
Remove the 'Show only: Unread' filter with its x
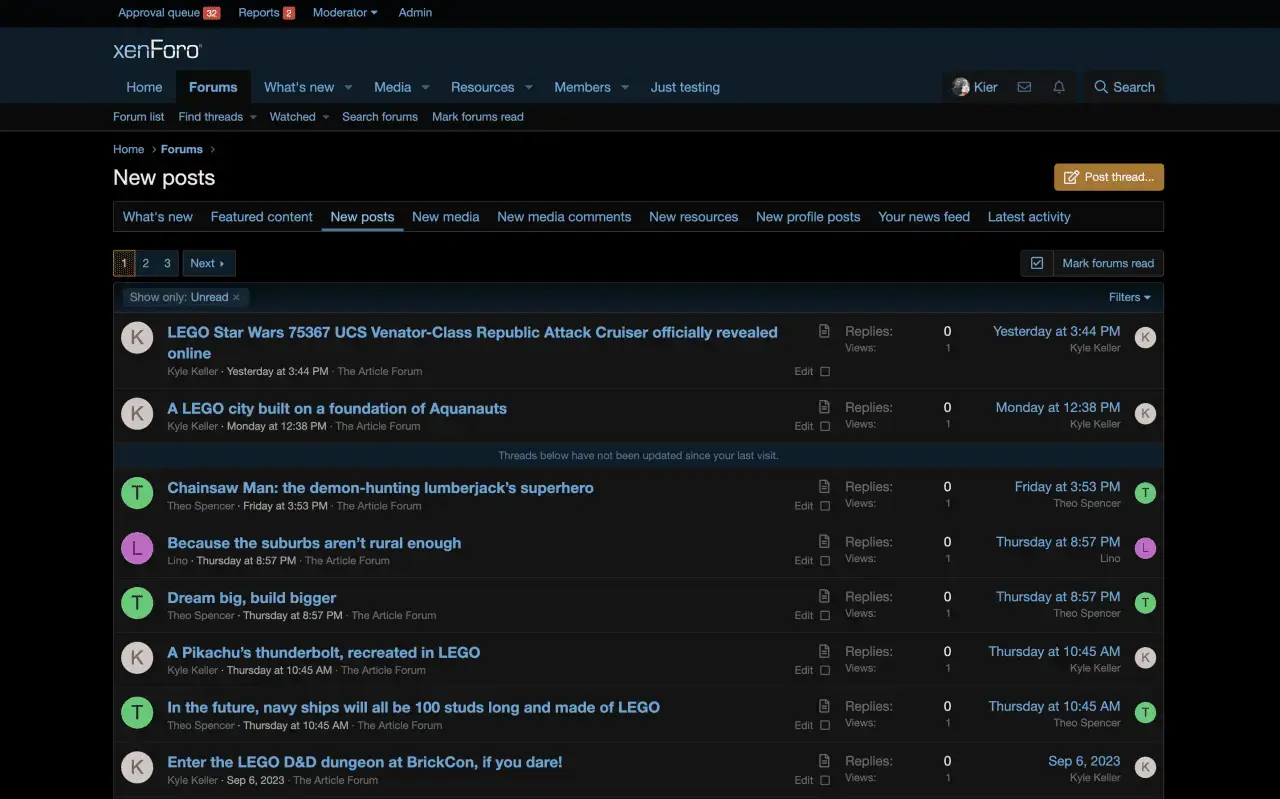[237, 297]
